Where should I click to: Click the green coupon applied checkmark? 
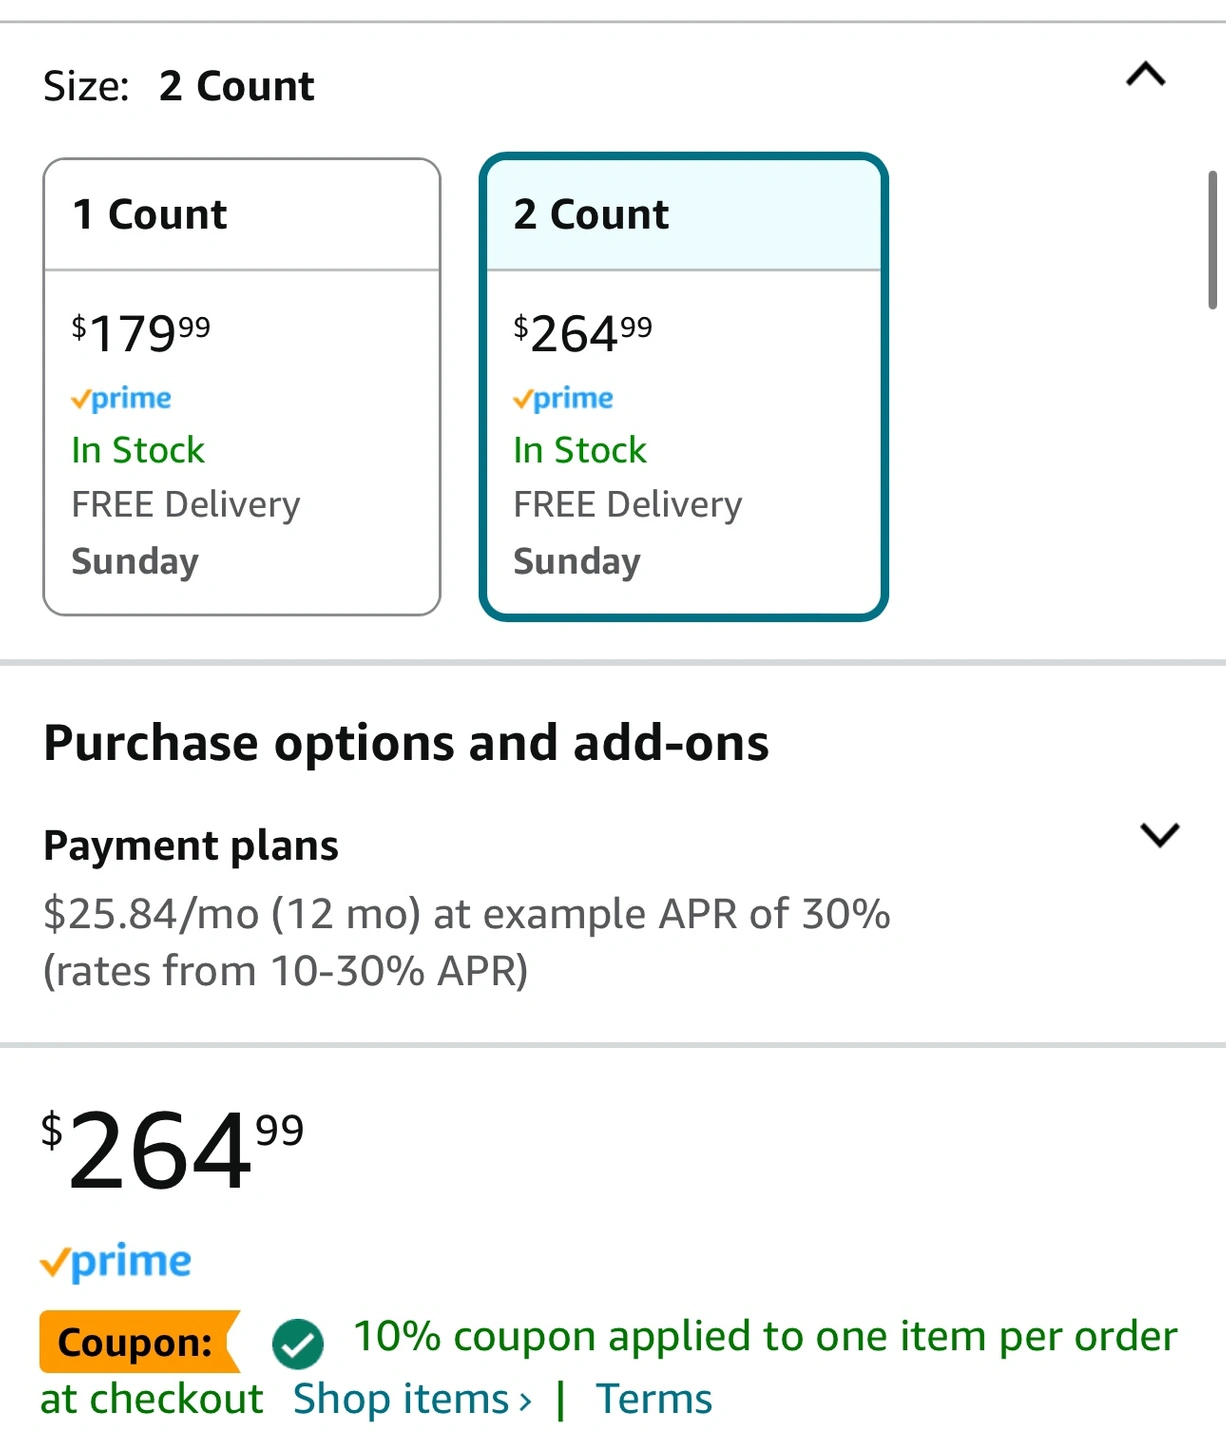pyautogui.click(x=298, y=1343)
